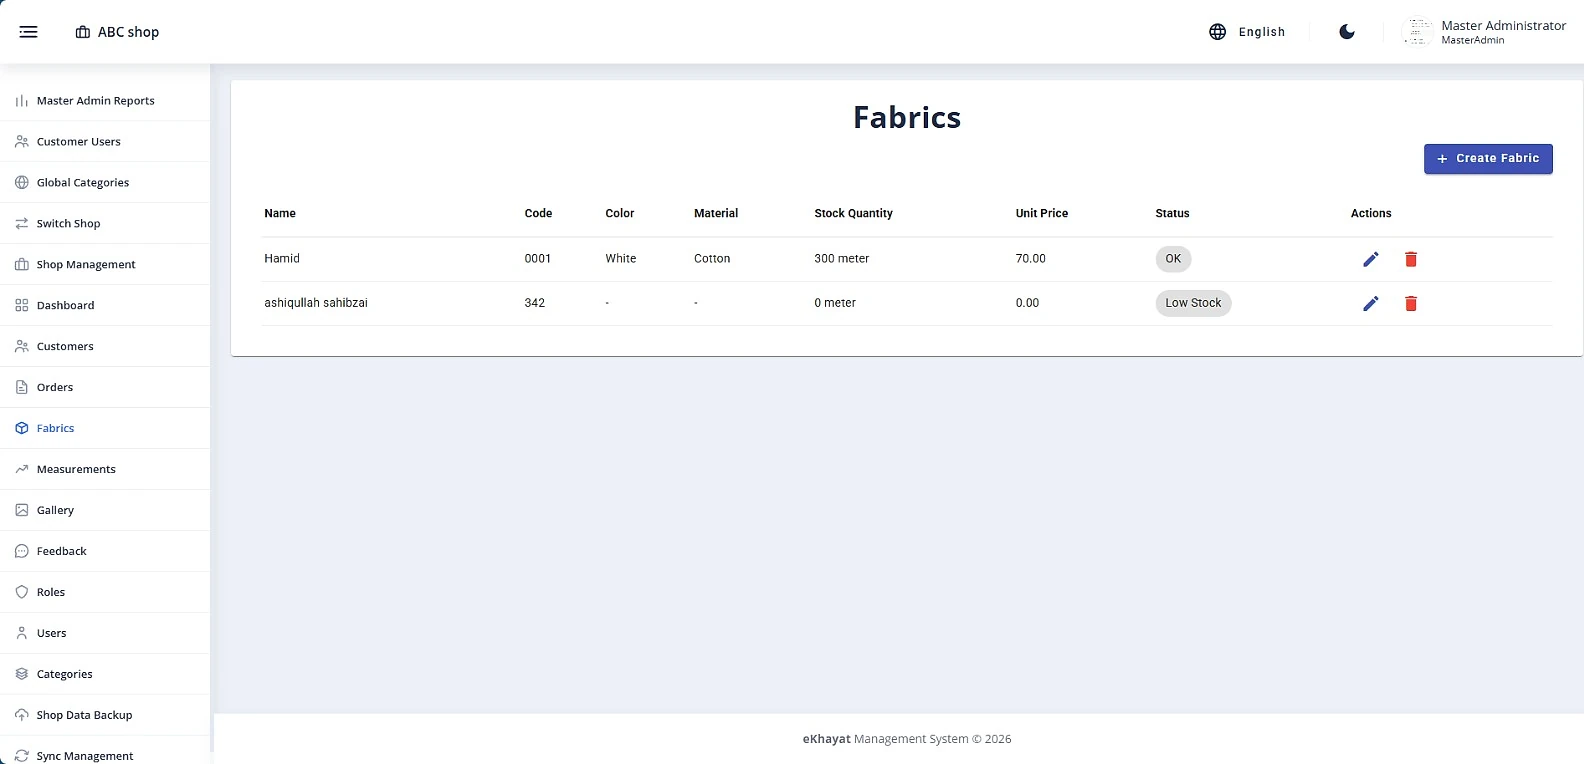This screenshot has height=764, width=1584.
Task: Click the Low Stock status chip
Action: pos(1193,303)
